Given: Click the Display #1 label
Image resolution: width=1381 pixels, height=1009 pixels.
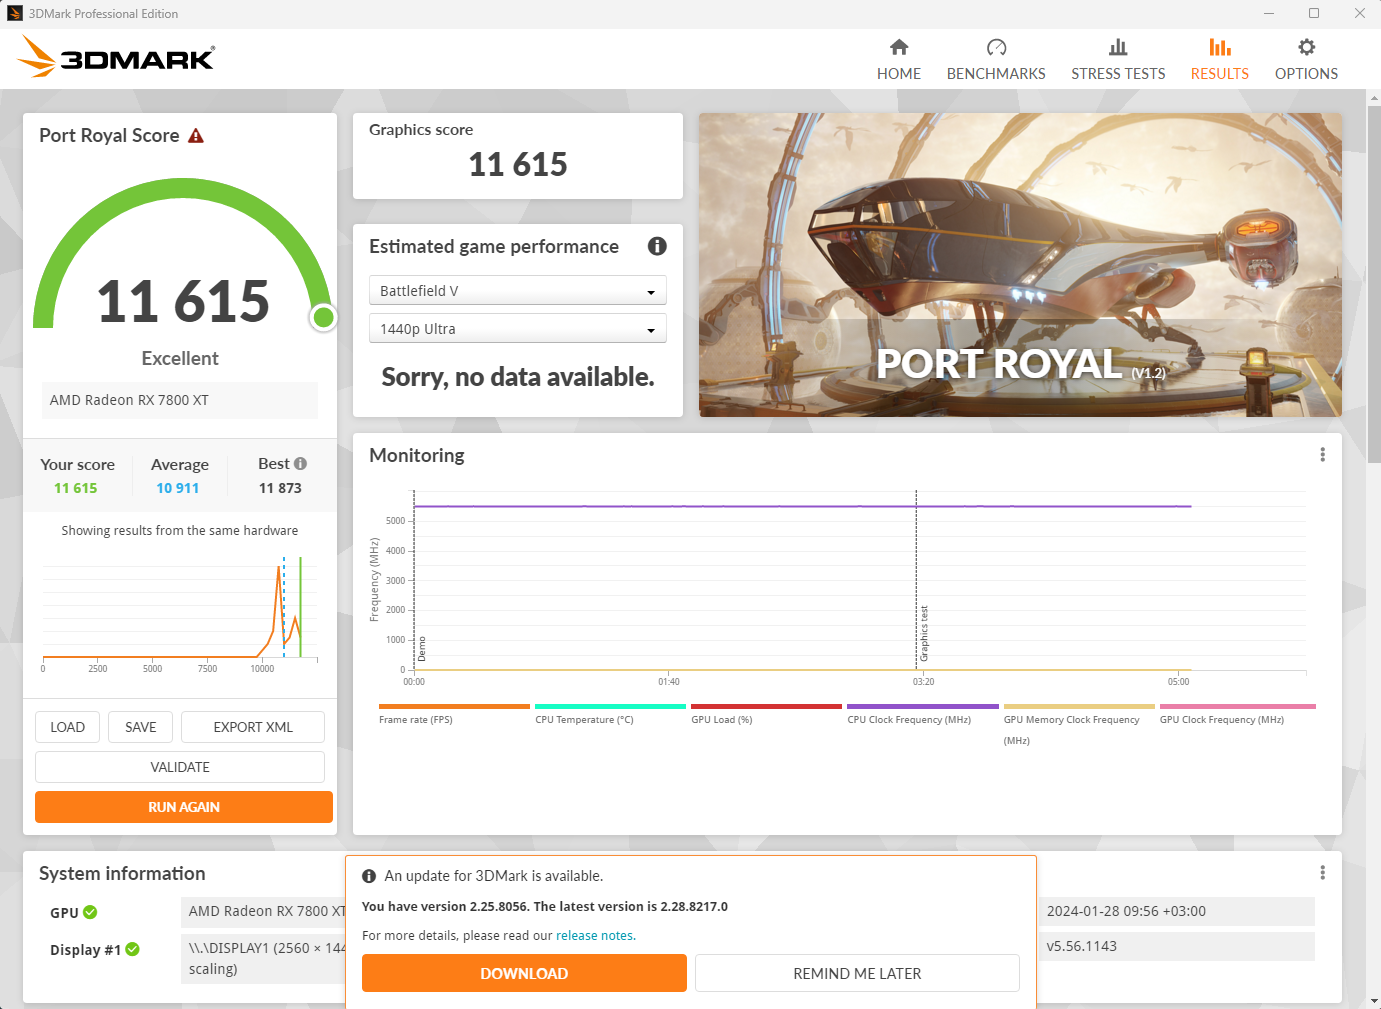Looking at the screenshot, I should 85,950.
